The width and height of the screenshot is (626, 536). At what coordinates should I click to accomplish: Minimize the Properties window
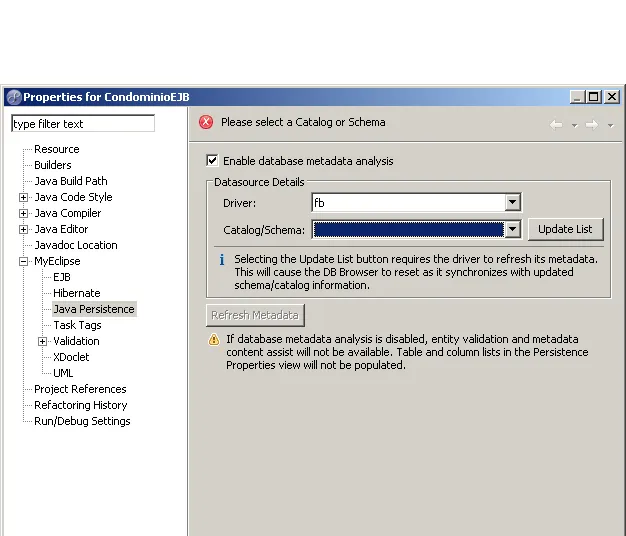click(576, 97)
